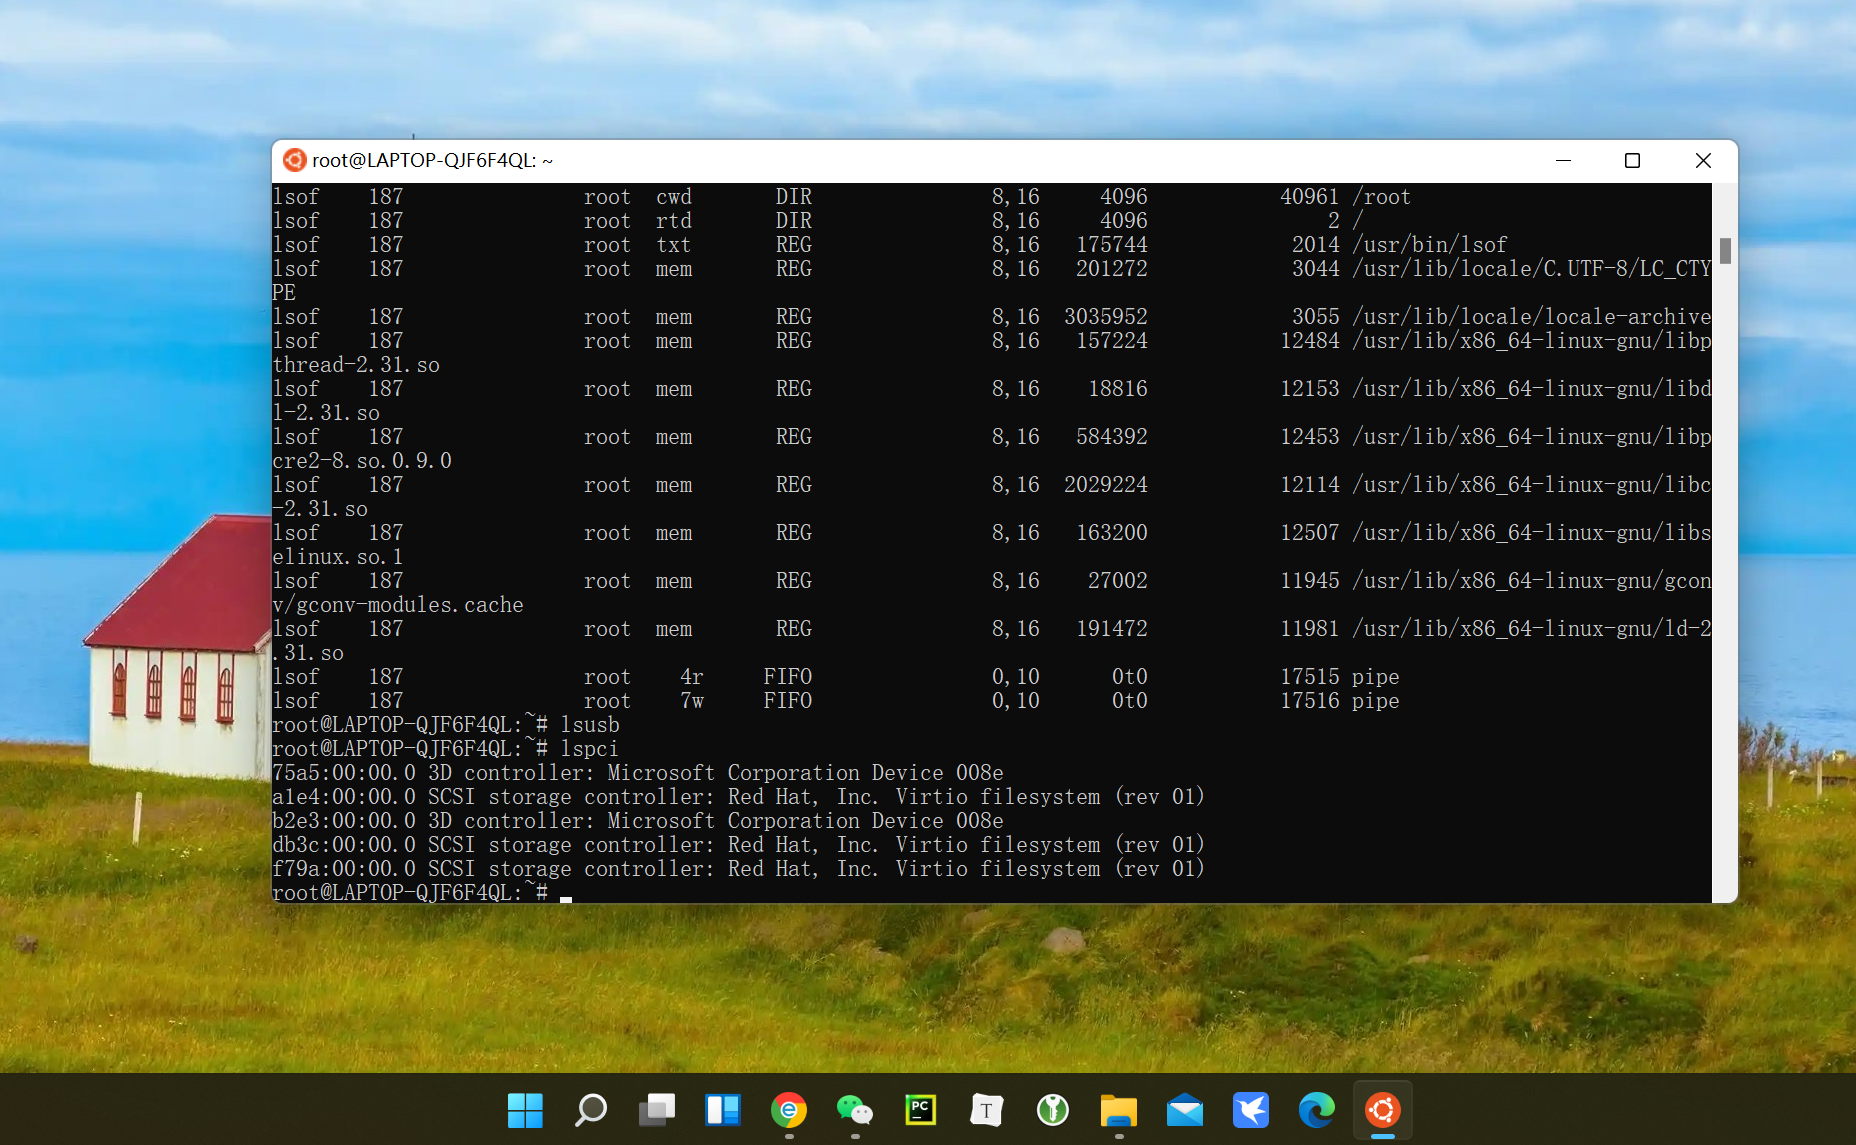Screen dimensions: 1856x1145
Task: Switch to WeChat in the taskbar
Action: click(855, 1110)
